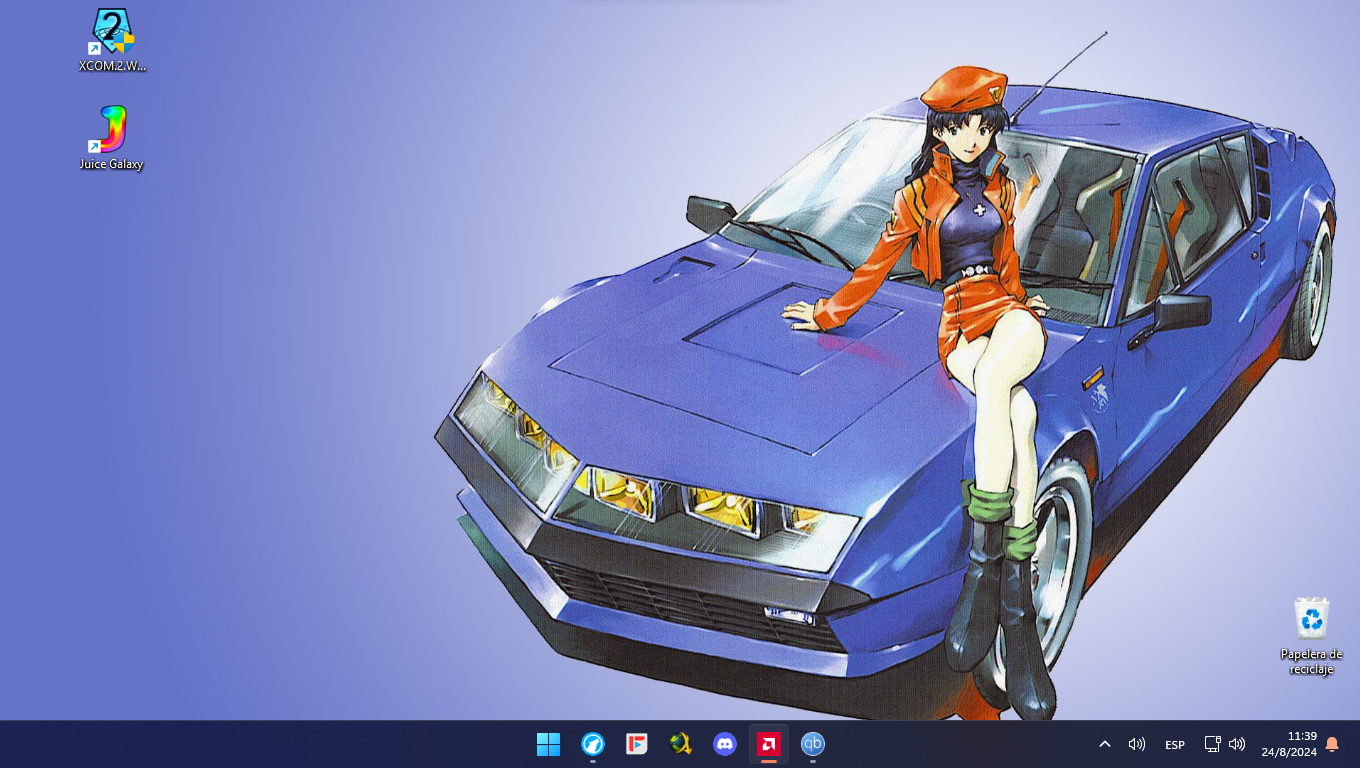1360x768 pixels.
Task: Select the XCOM 2 desktop shortcut
Action: coord(112,40)
